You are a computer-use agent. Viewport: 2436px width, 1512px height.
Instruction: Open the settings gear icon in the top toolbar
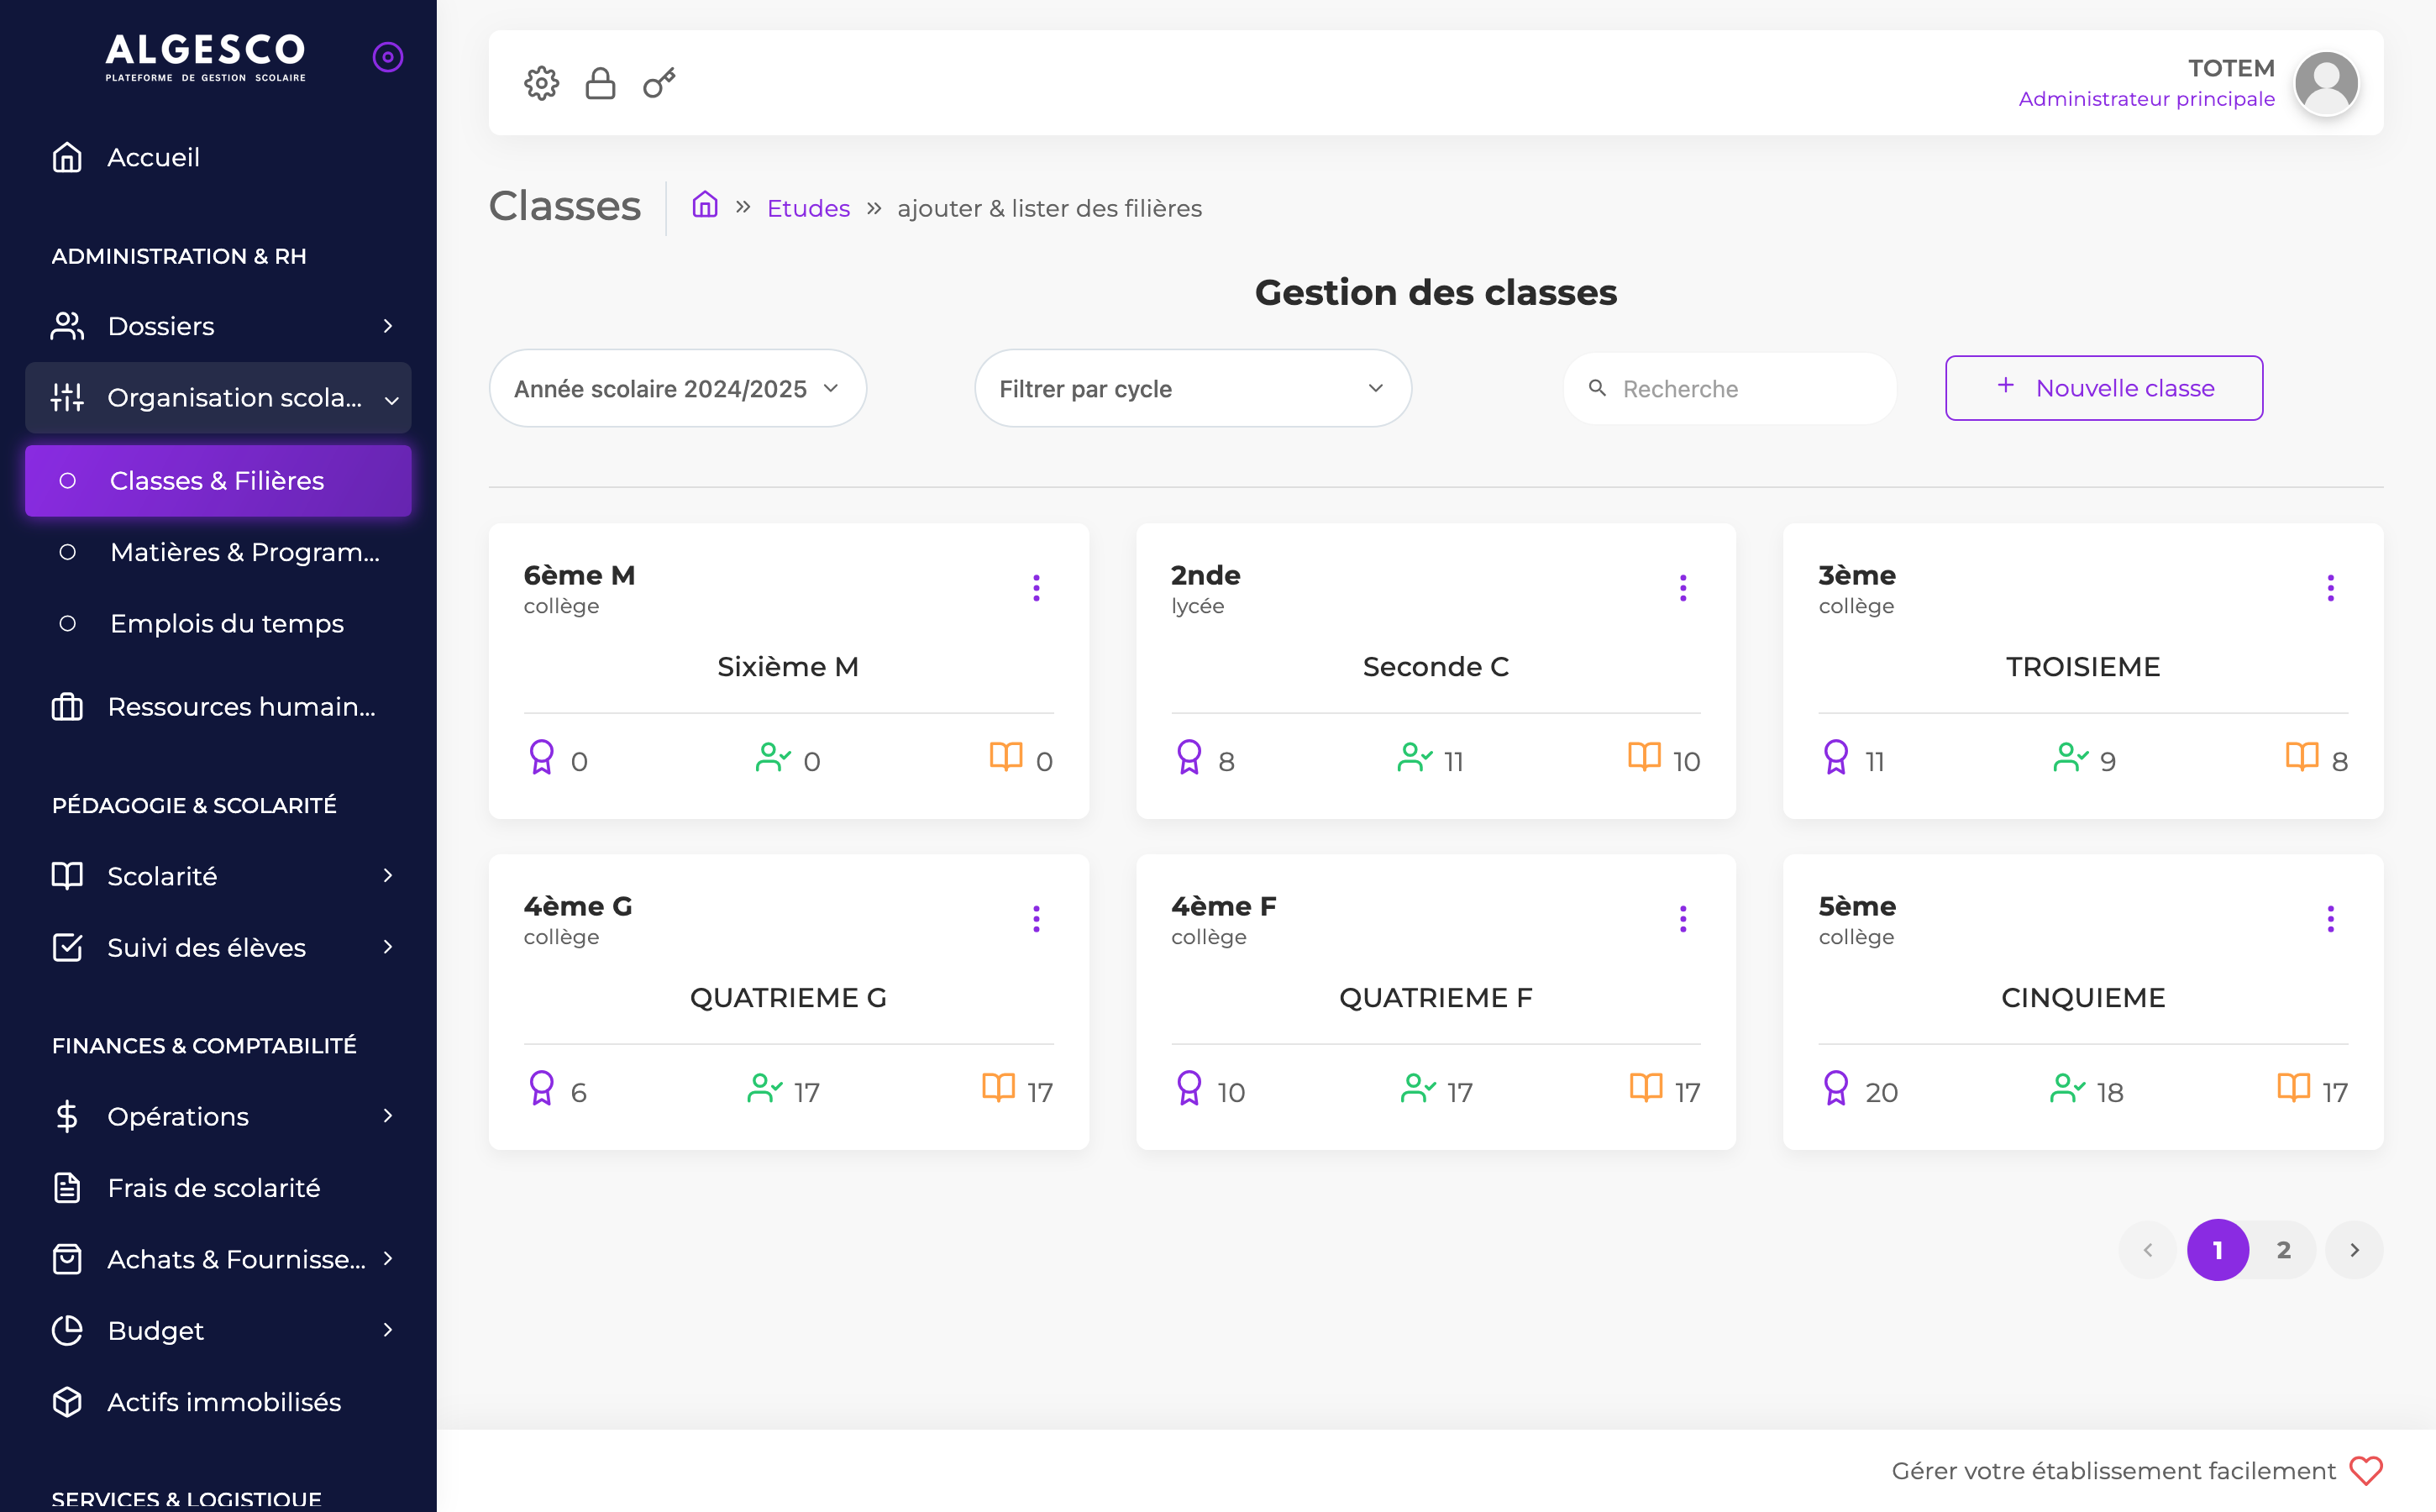coord(541,83)
